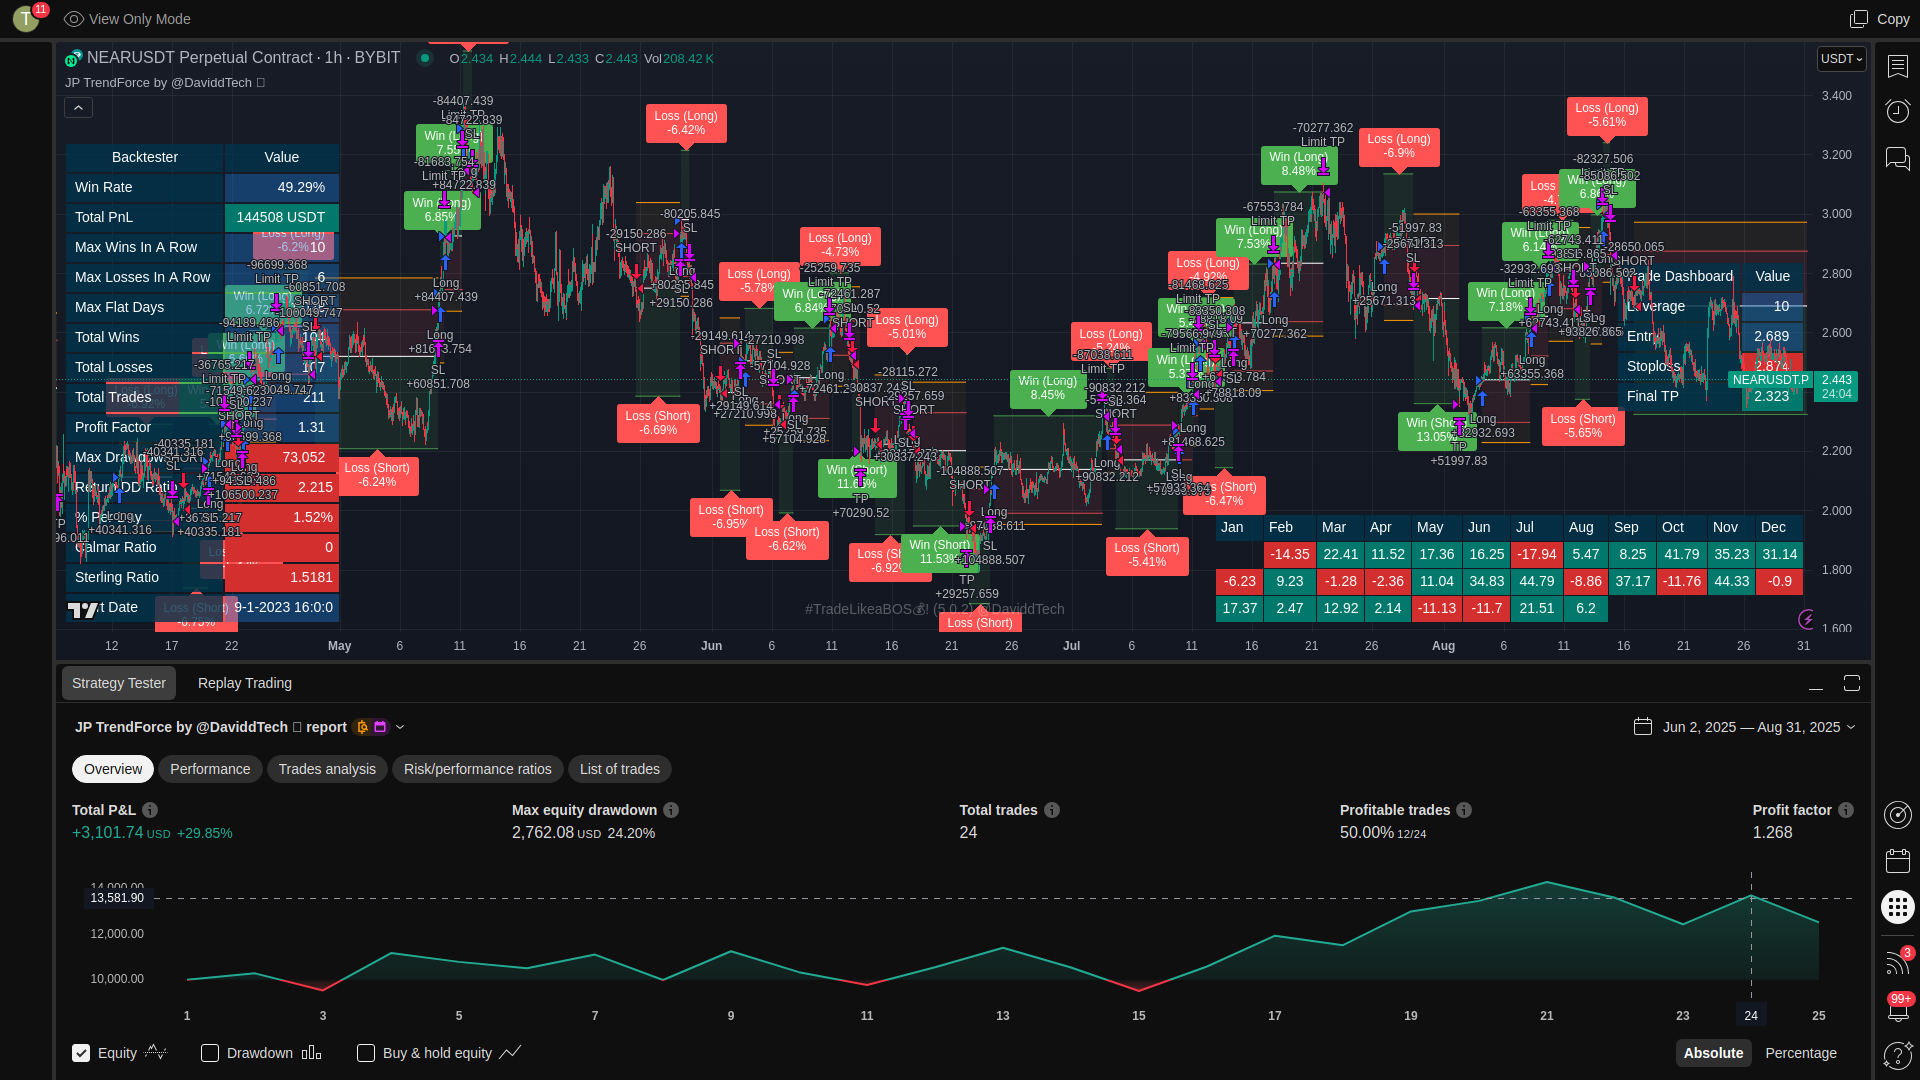Click the JP TrendForce report title

211,727
